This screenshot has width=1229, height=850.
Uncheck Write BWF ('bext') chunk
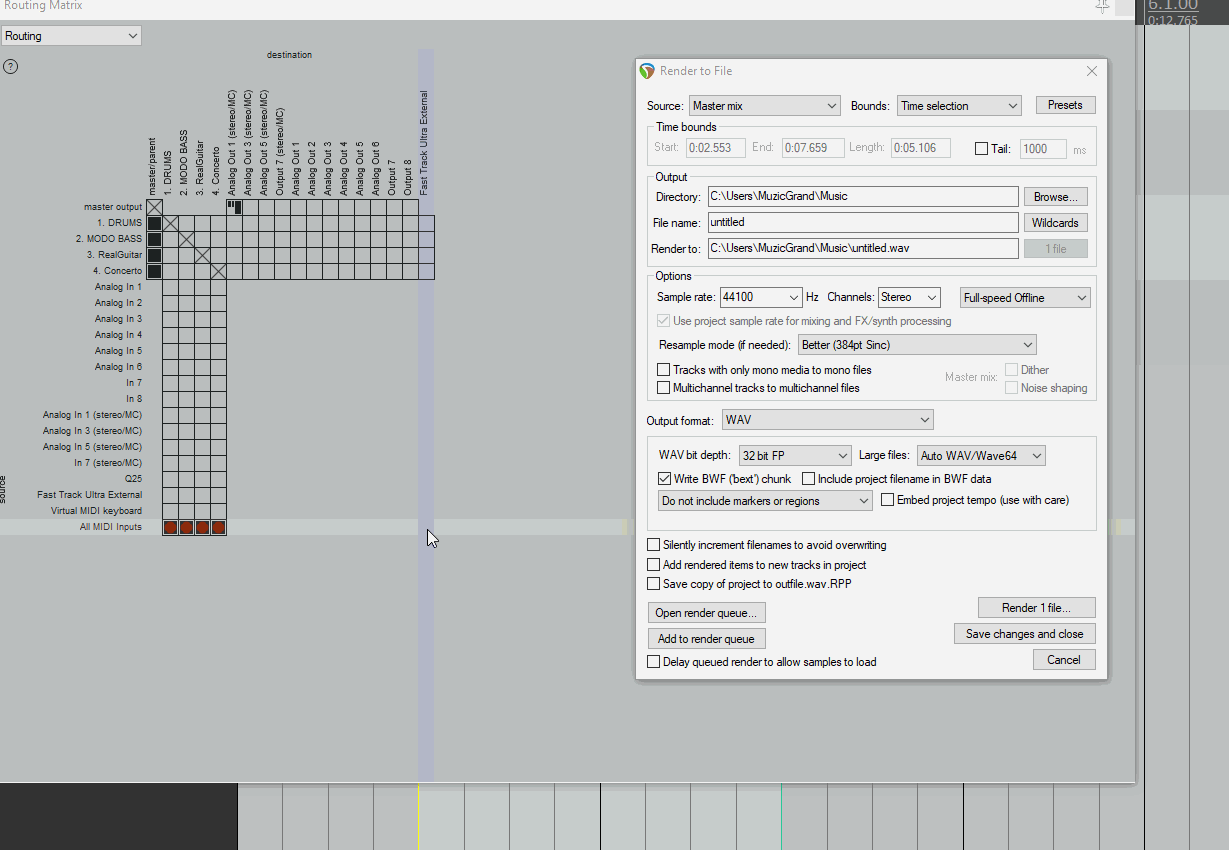(665, 480)
